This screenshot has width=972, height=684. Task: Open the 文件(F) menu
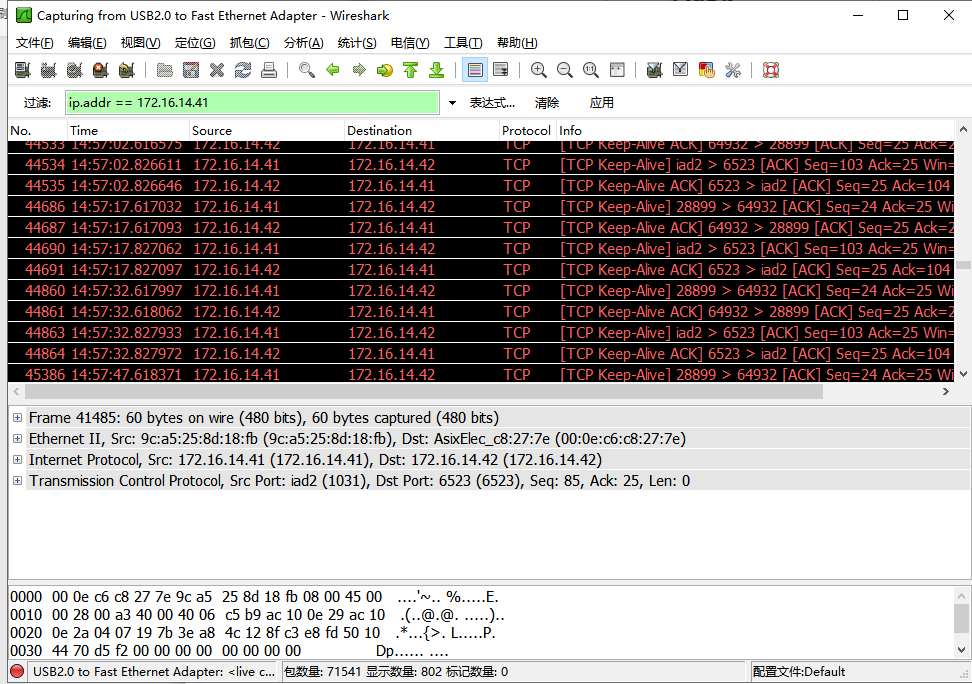(34, 43)
